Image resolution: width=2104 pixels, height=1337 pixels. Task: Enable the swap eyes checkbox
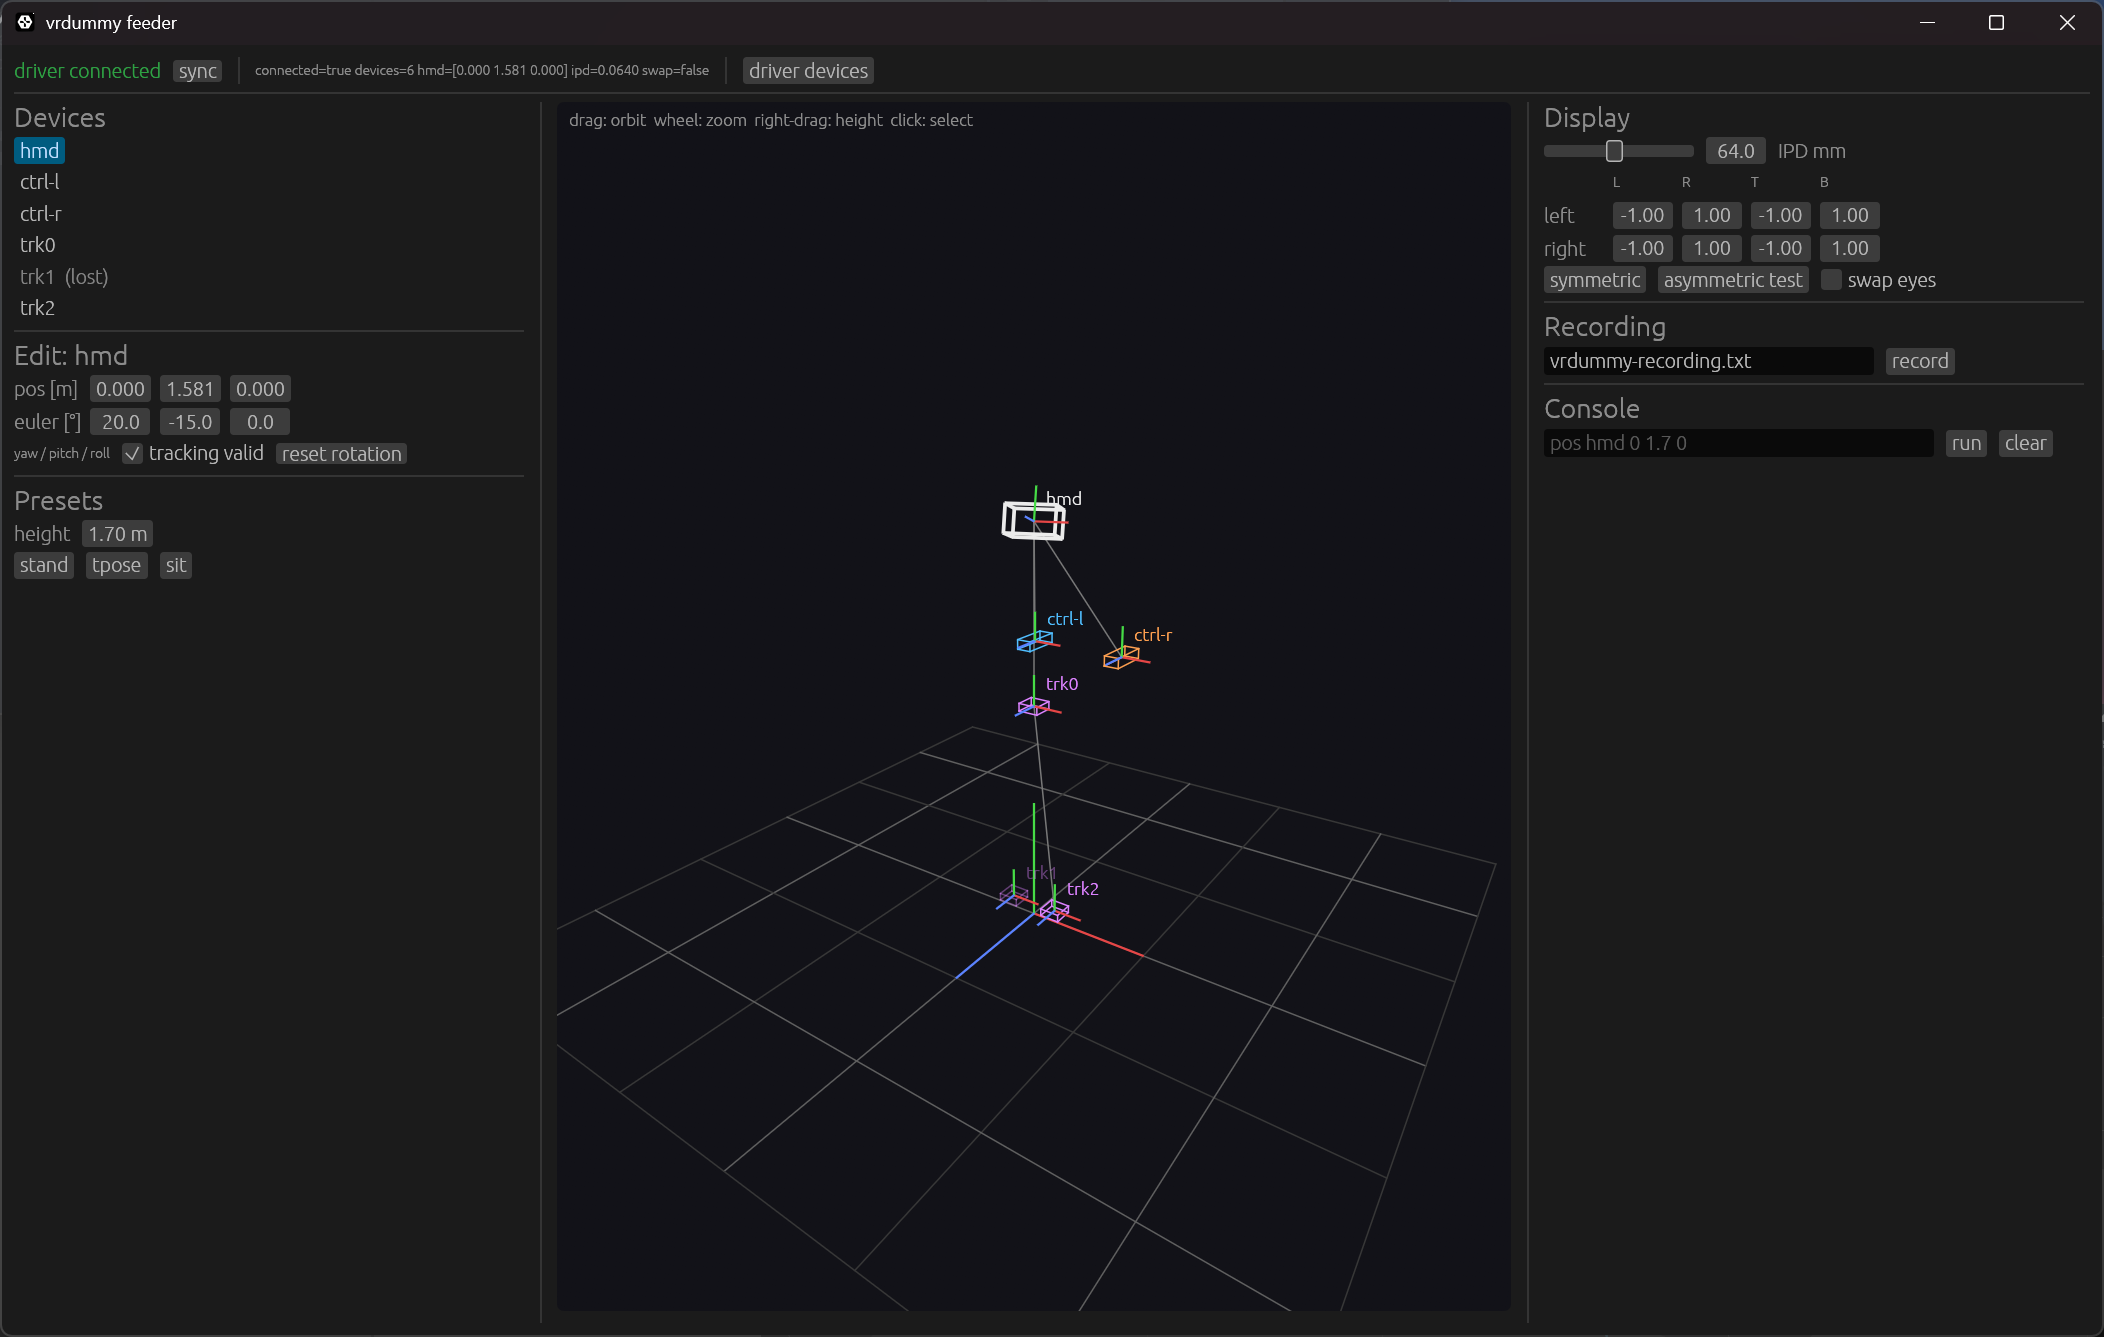tap(1831, 280)
